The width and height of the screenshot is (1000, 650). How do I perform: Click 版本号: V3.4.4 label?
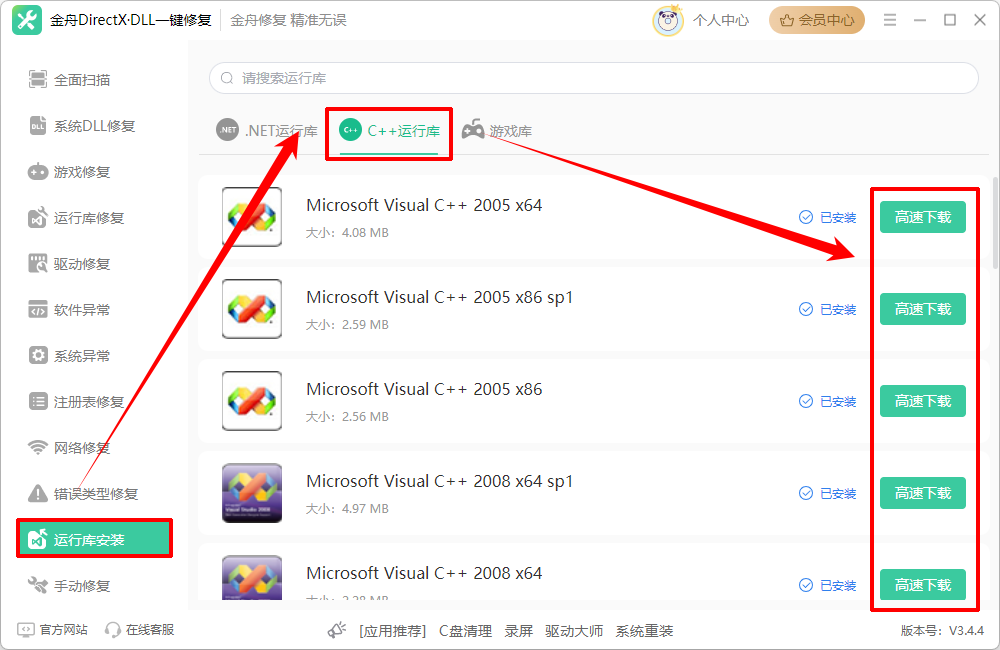coord(942,631)
